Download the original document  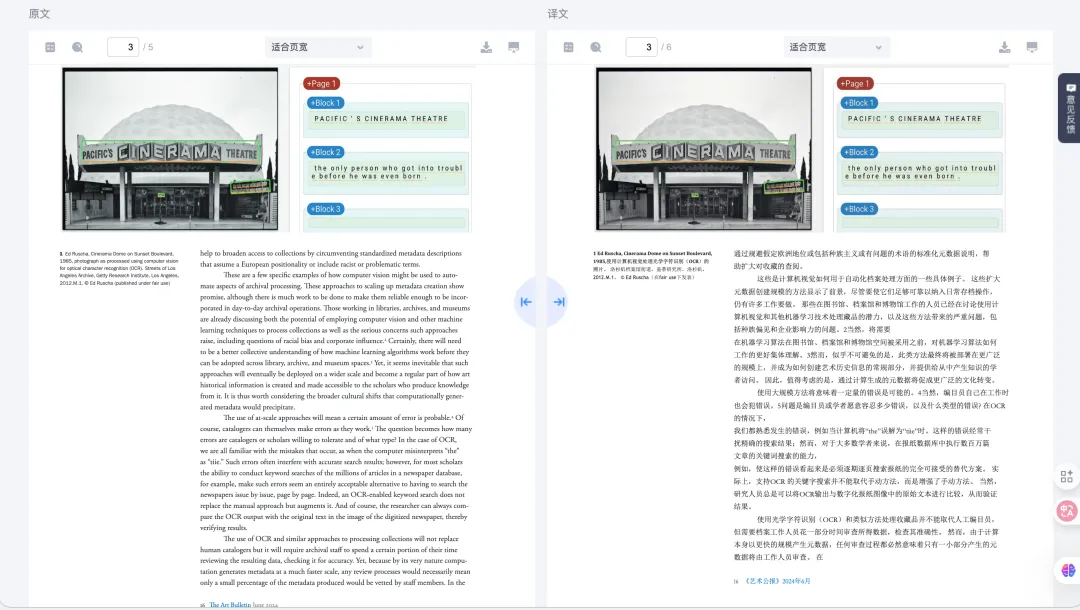coord(486,47)
